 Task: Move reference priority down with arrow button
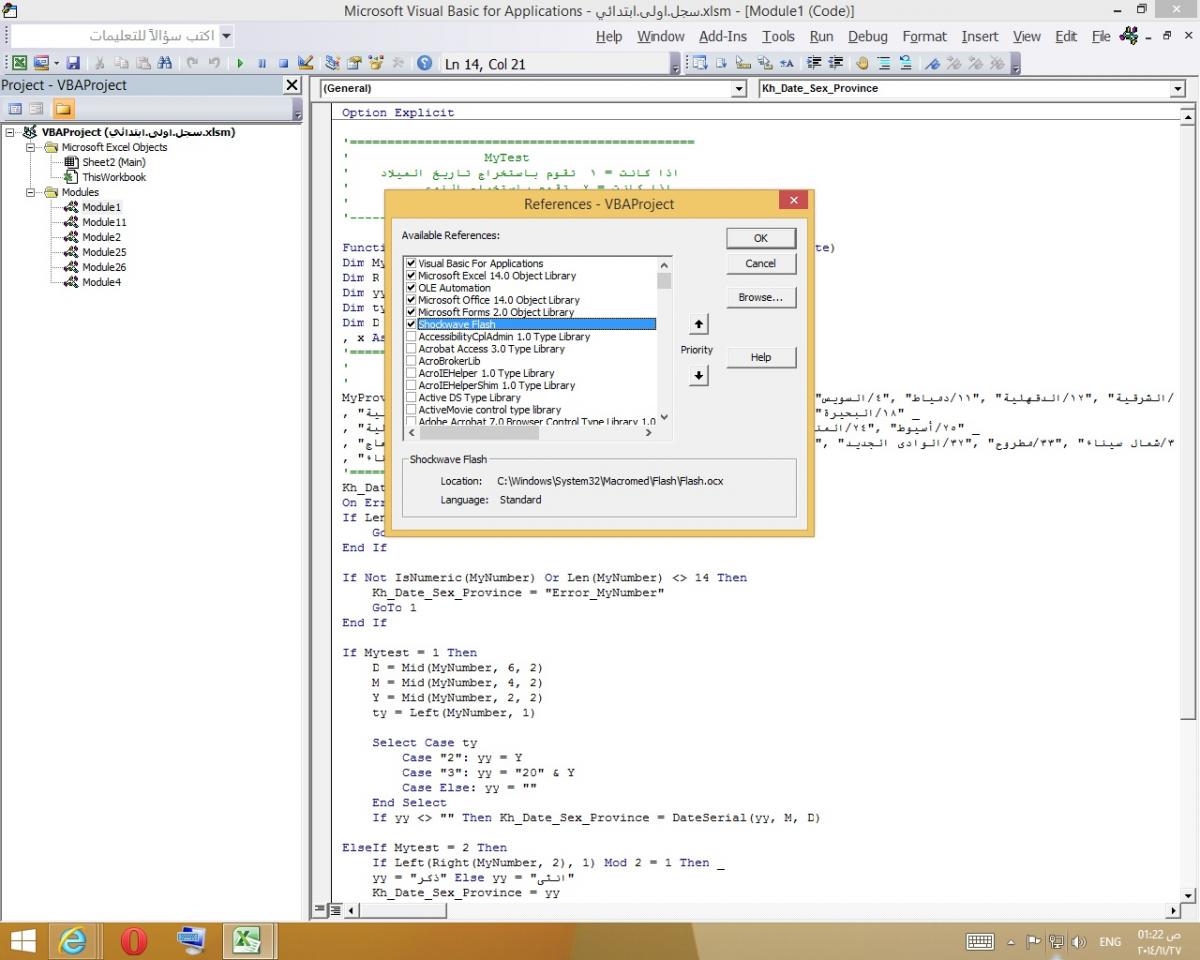tap(698, 376)
